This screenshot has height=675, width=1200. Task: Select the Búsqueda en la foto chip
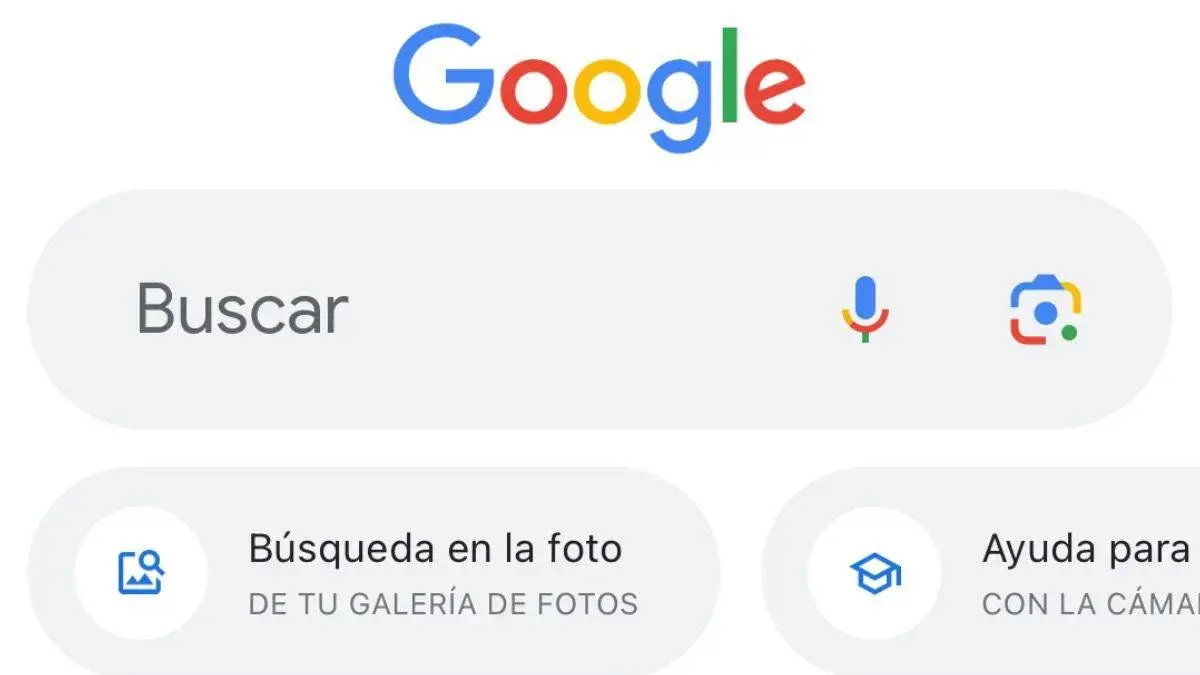click(x=373, y=573)
